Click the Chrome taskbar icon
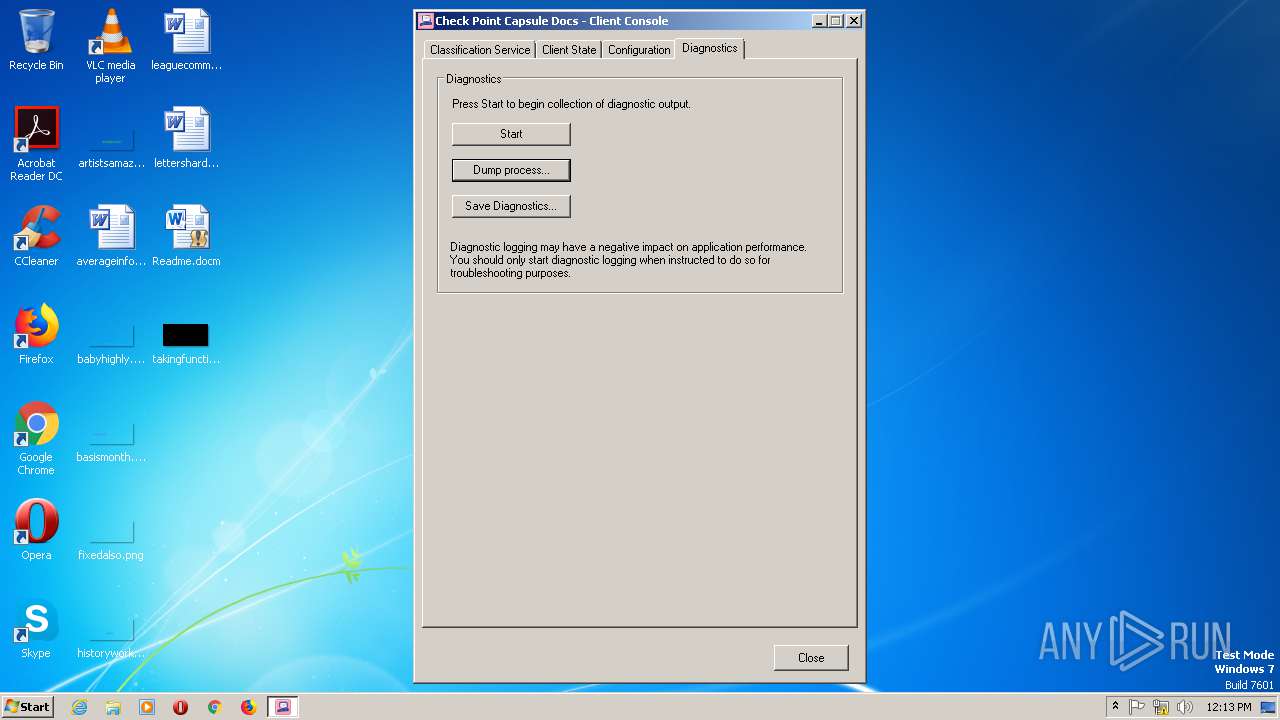The height and width of the screenshot is (720, 1280). [214, 707]
